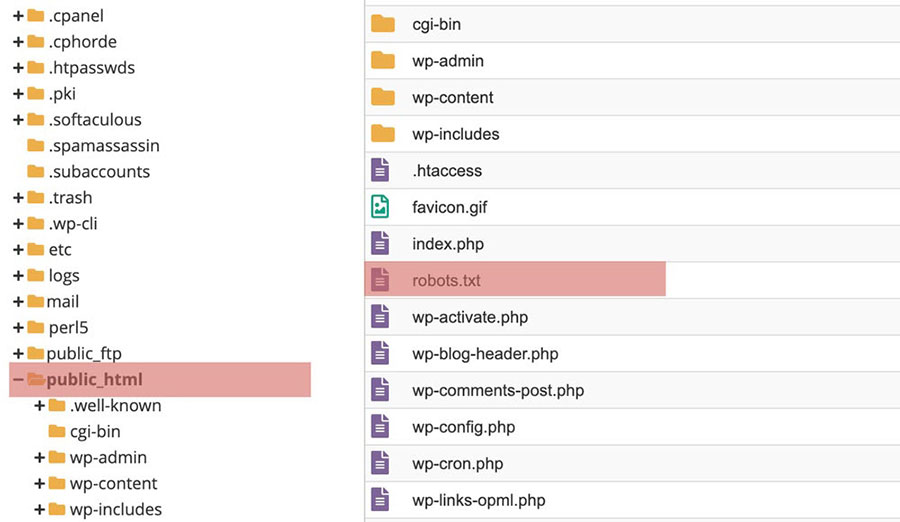Click the .subaccounts folder icon
Image resolution: width=900 pixels, height=522 pixels.
[36, 171]
